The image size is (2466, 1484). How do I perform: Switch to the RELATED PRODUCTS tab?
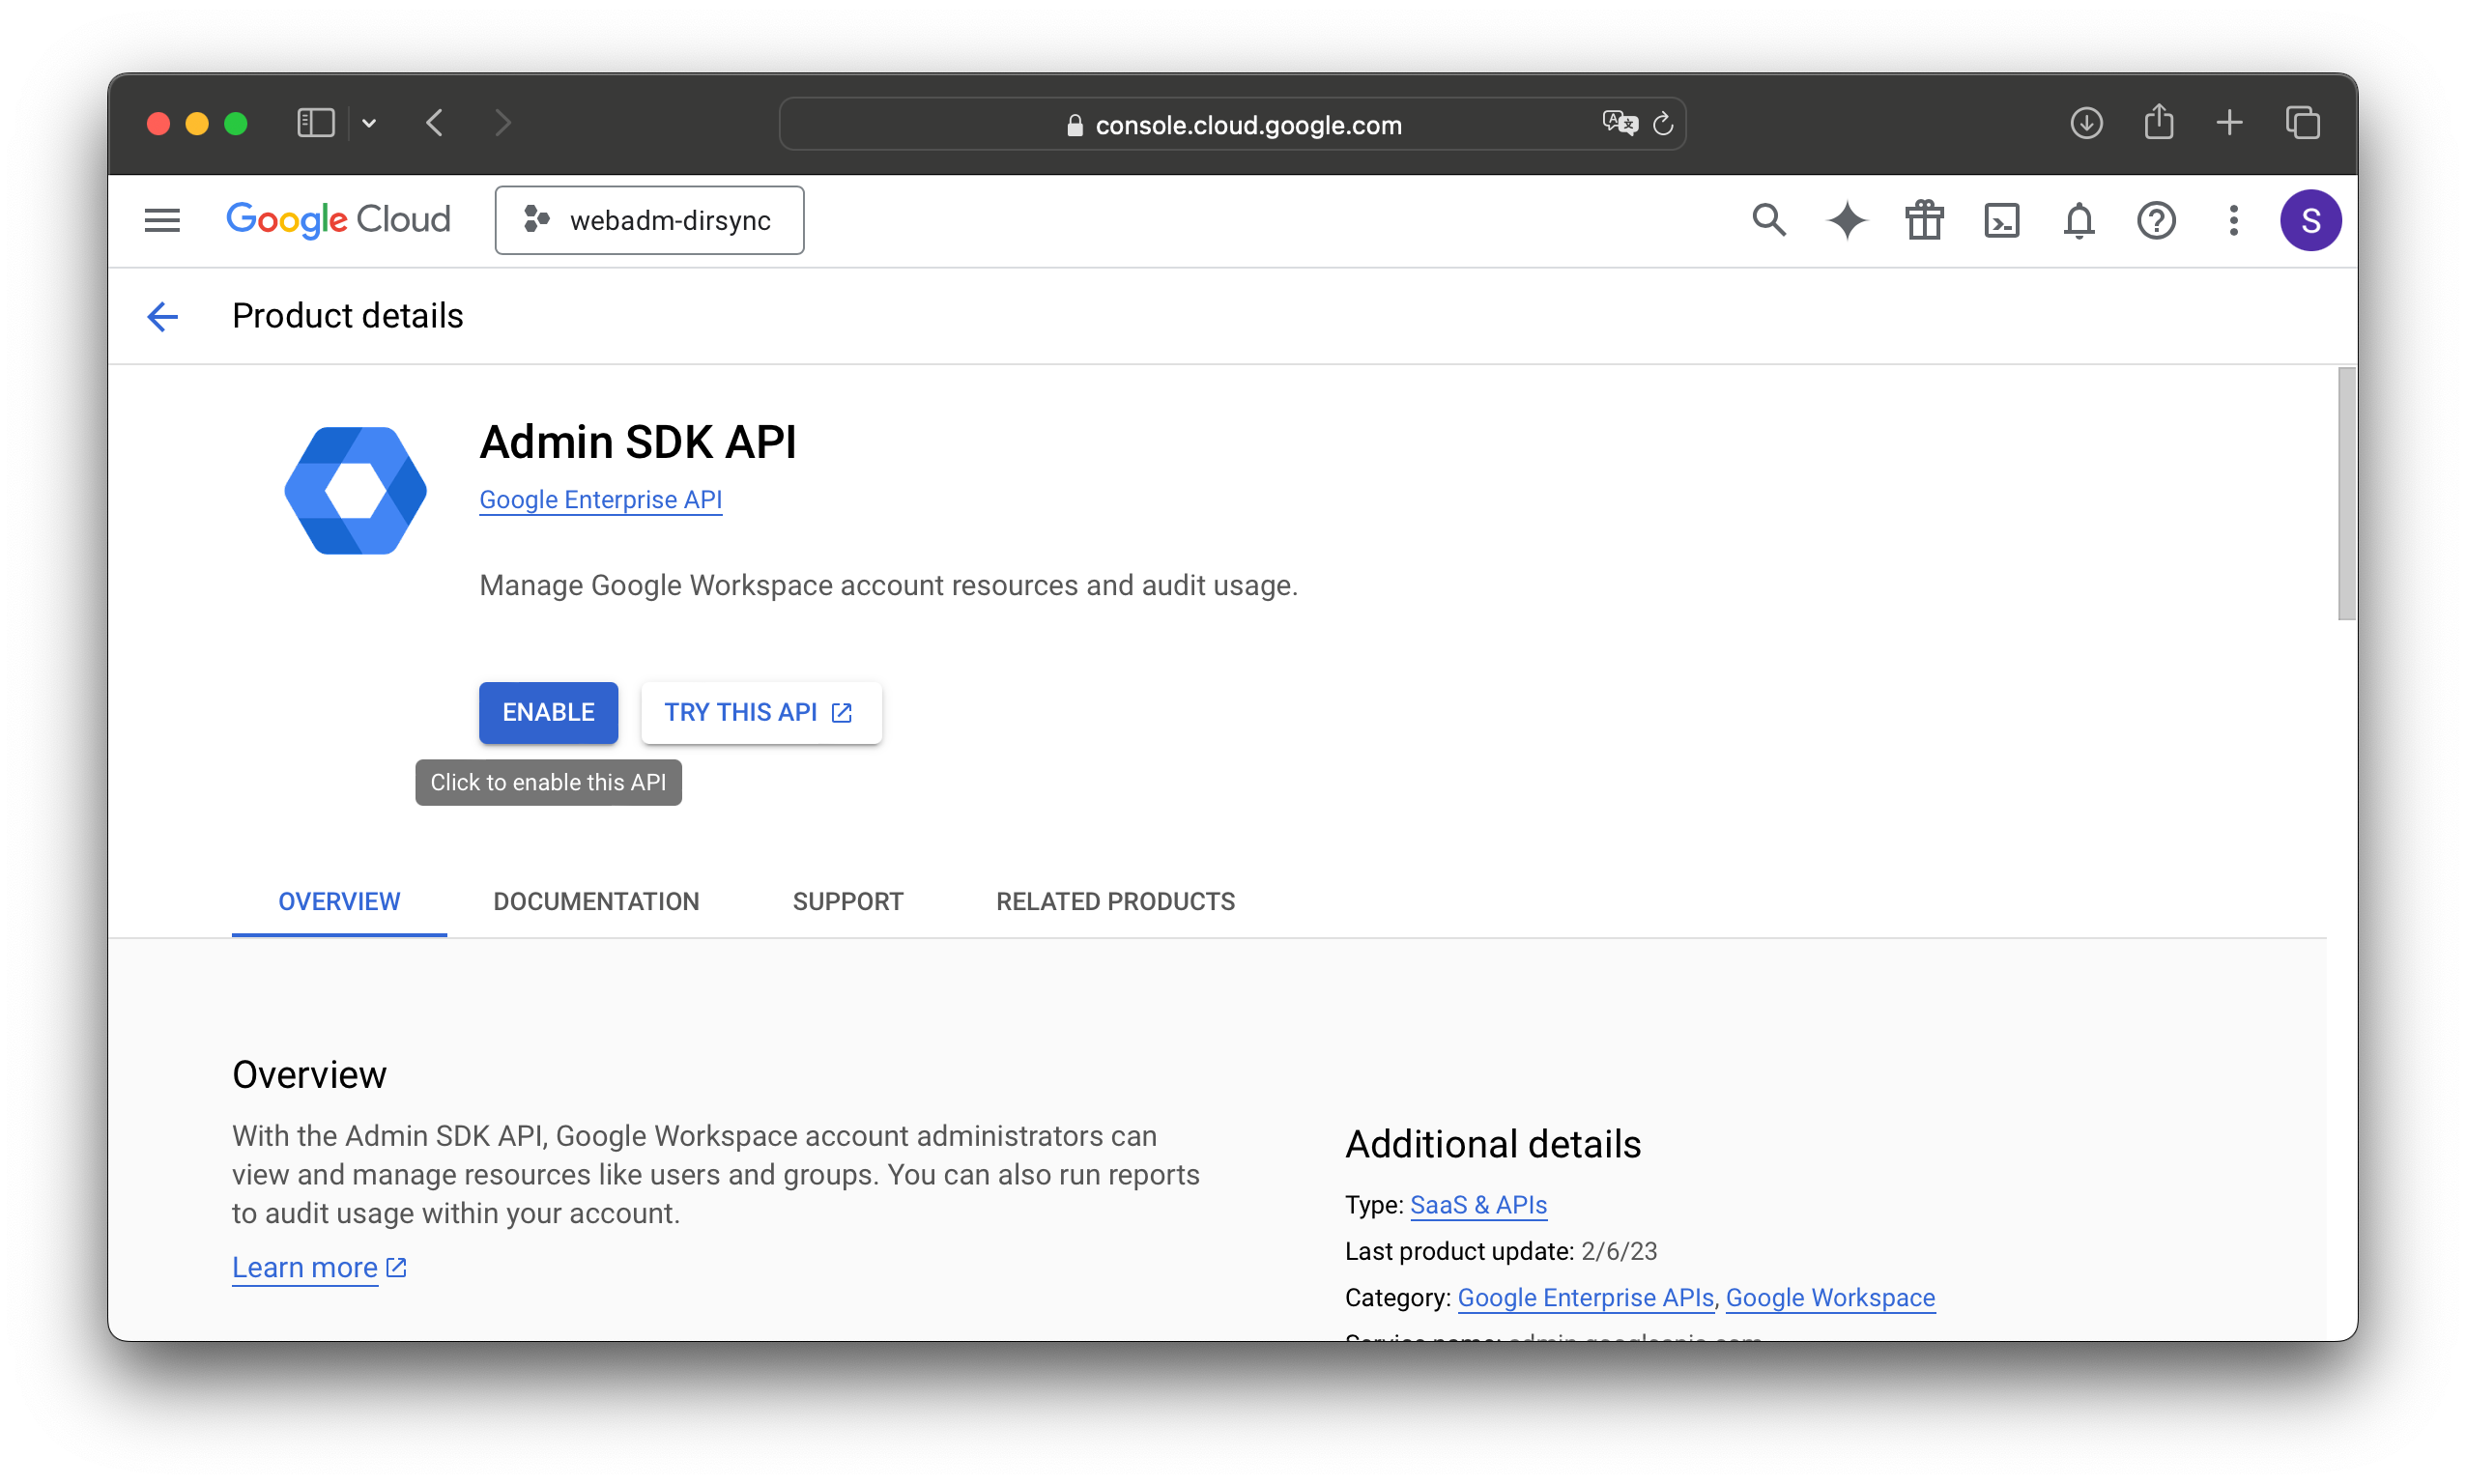click(1115, 901)
